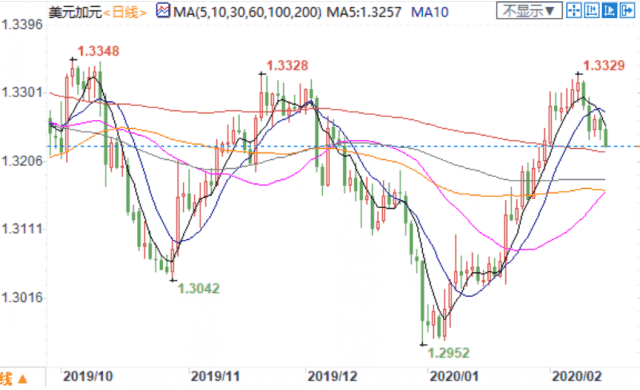Select the MA10 indicator label
This screenshot has width=640, height=390.
429,12
